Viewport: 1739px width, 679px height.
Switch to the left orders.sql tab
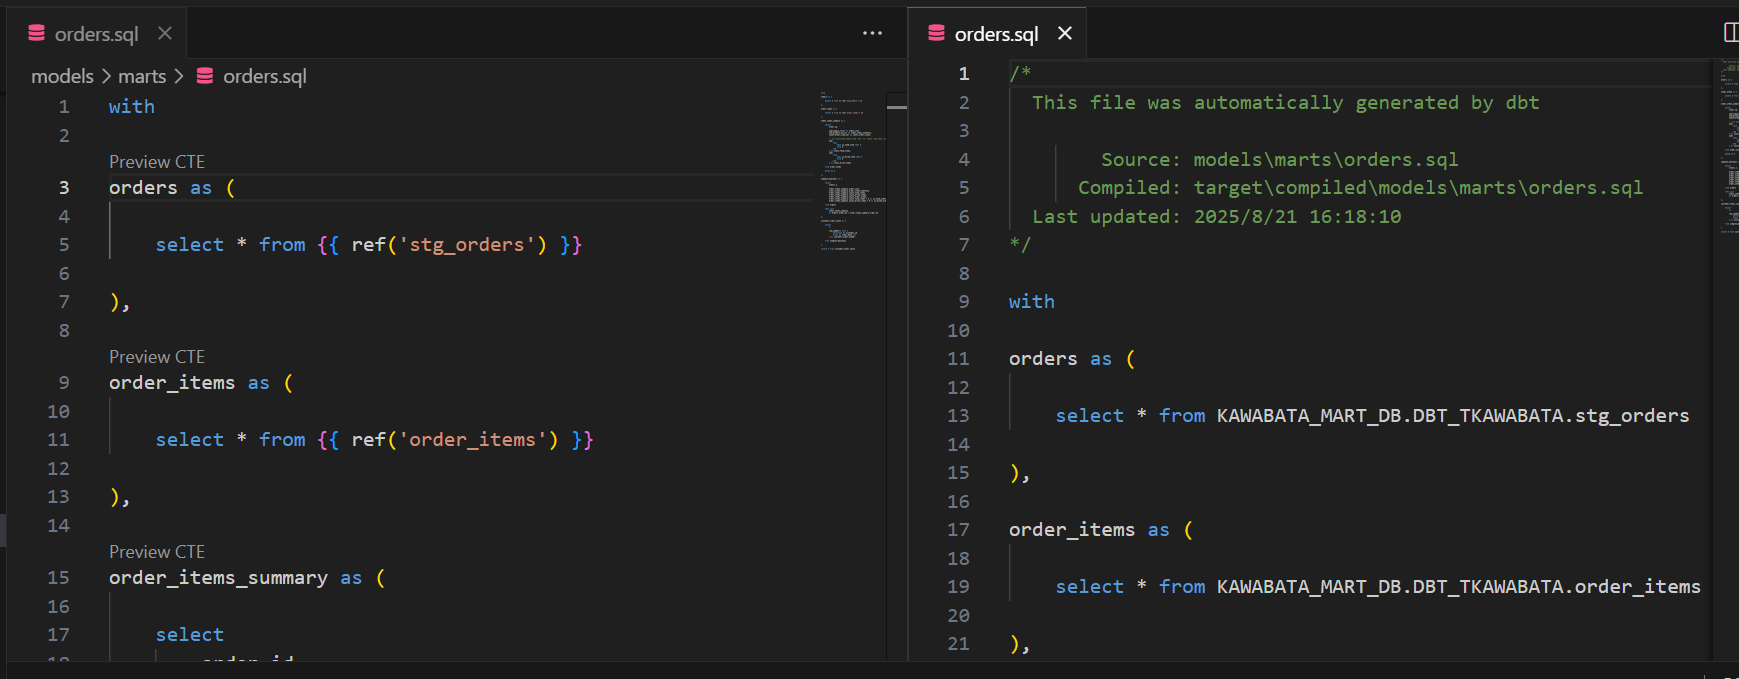[97, 34]
